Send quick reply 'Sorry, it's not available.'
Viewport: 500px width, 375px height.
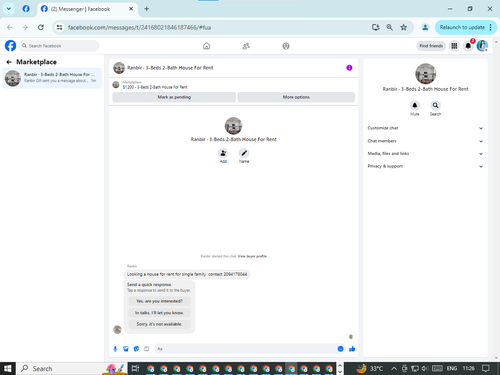pyautogui.click(x=159, y=324)
